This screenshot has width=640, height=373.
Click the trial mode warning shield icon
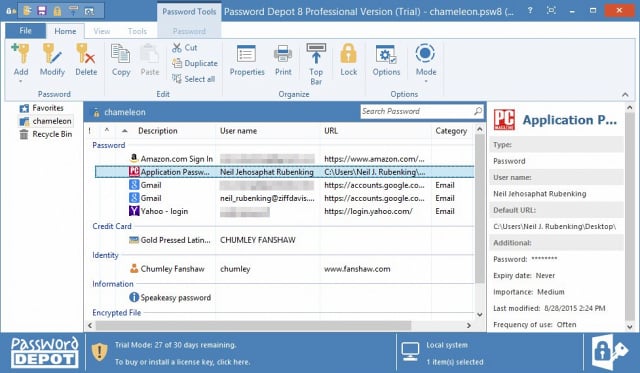(99, 352)
